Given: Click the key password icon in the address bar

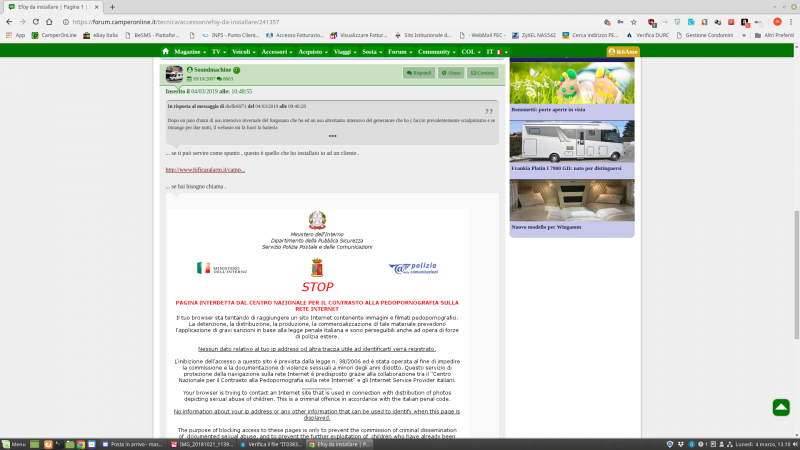Looking at the screenshot, I should coord(620,22).
